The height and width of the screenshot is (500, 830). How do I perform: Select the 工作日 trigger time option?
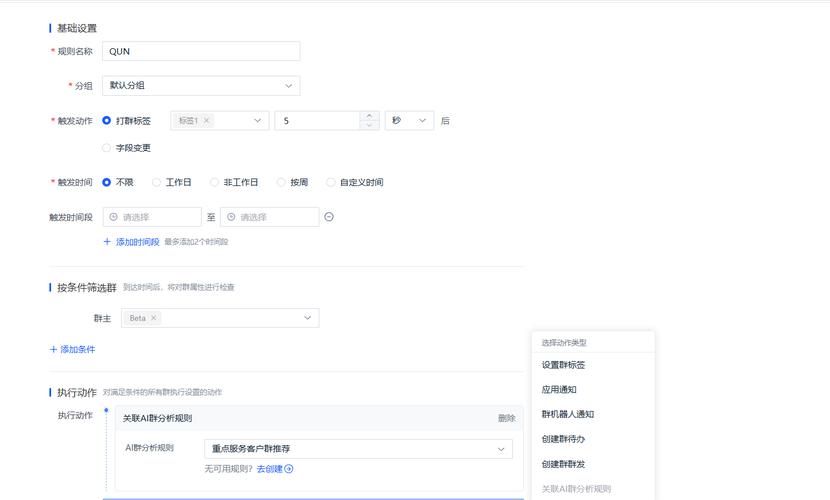156,182
